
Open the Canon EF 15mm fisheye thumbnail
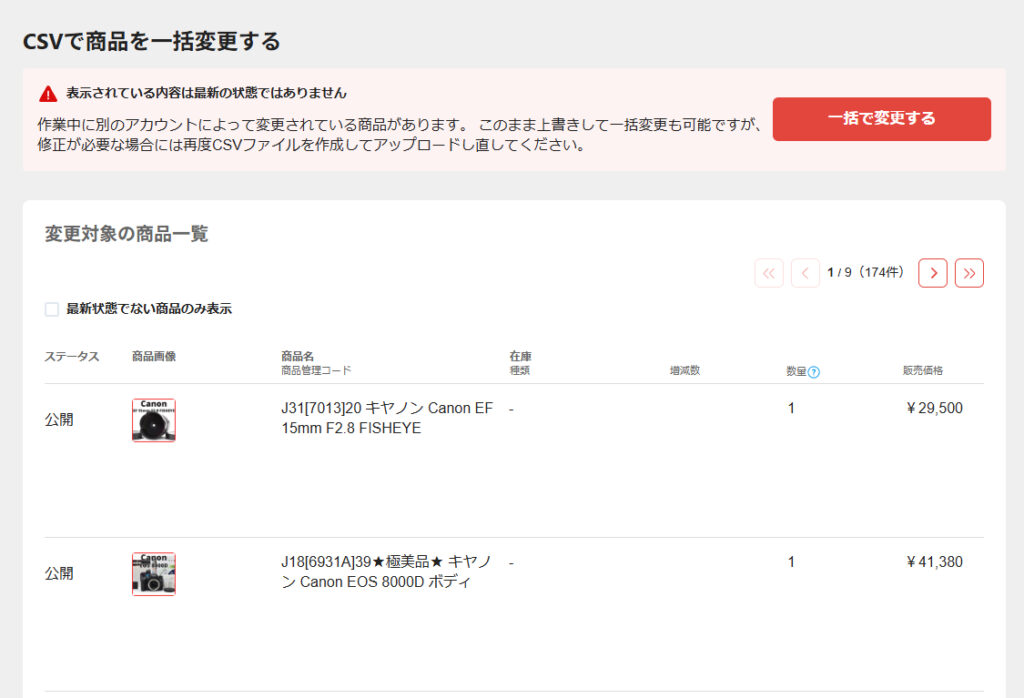click(x=154, y=420)
